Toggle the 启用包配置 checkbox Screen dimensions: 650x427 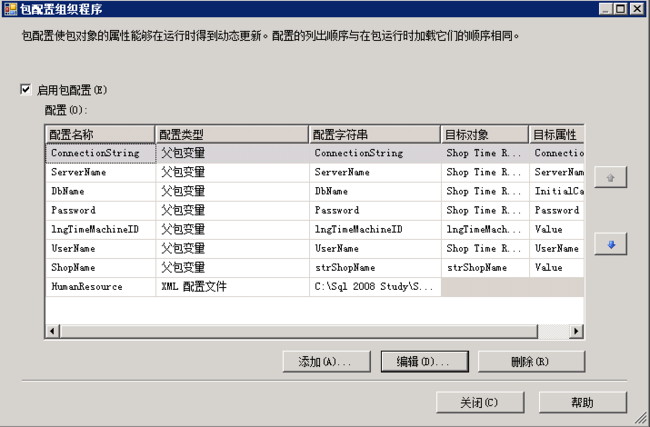26,89
